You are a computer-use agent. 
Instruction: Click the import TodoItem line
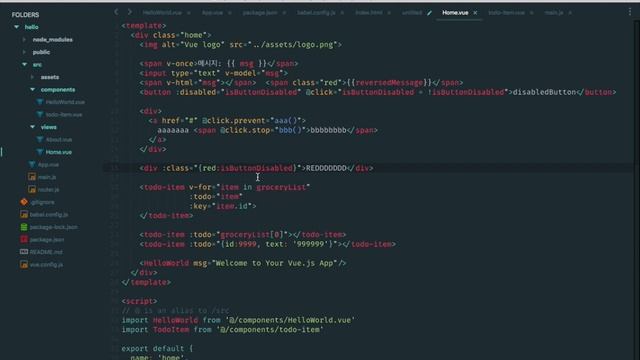coord(222,329)
